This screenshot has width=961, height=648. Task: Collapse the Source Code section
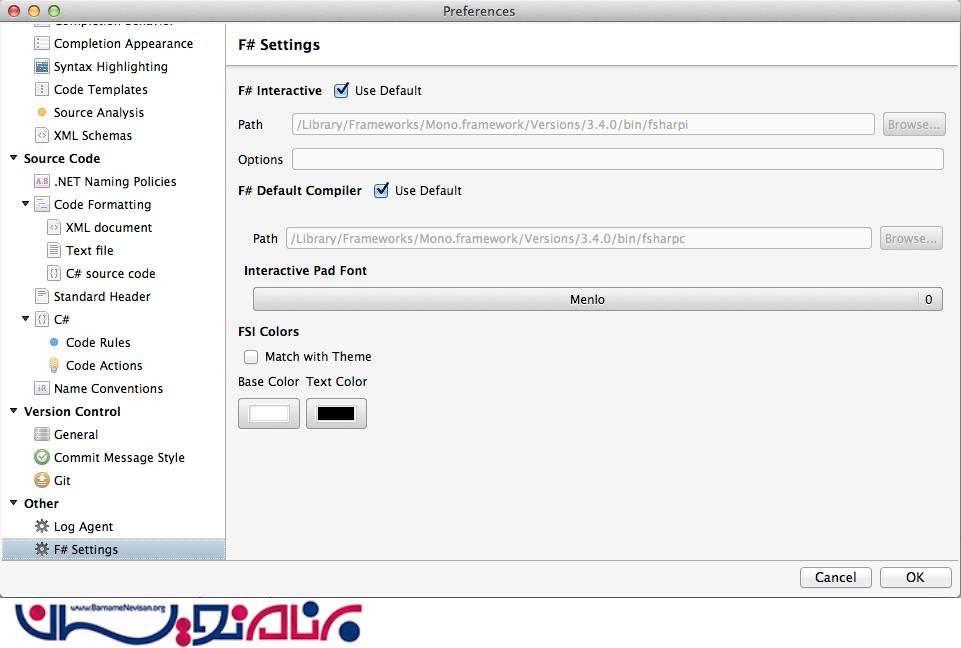13,158
